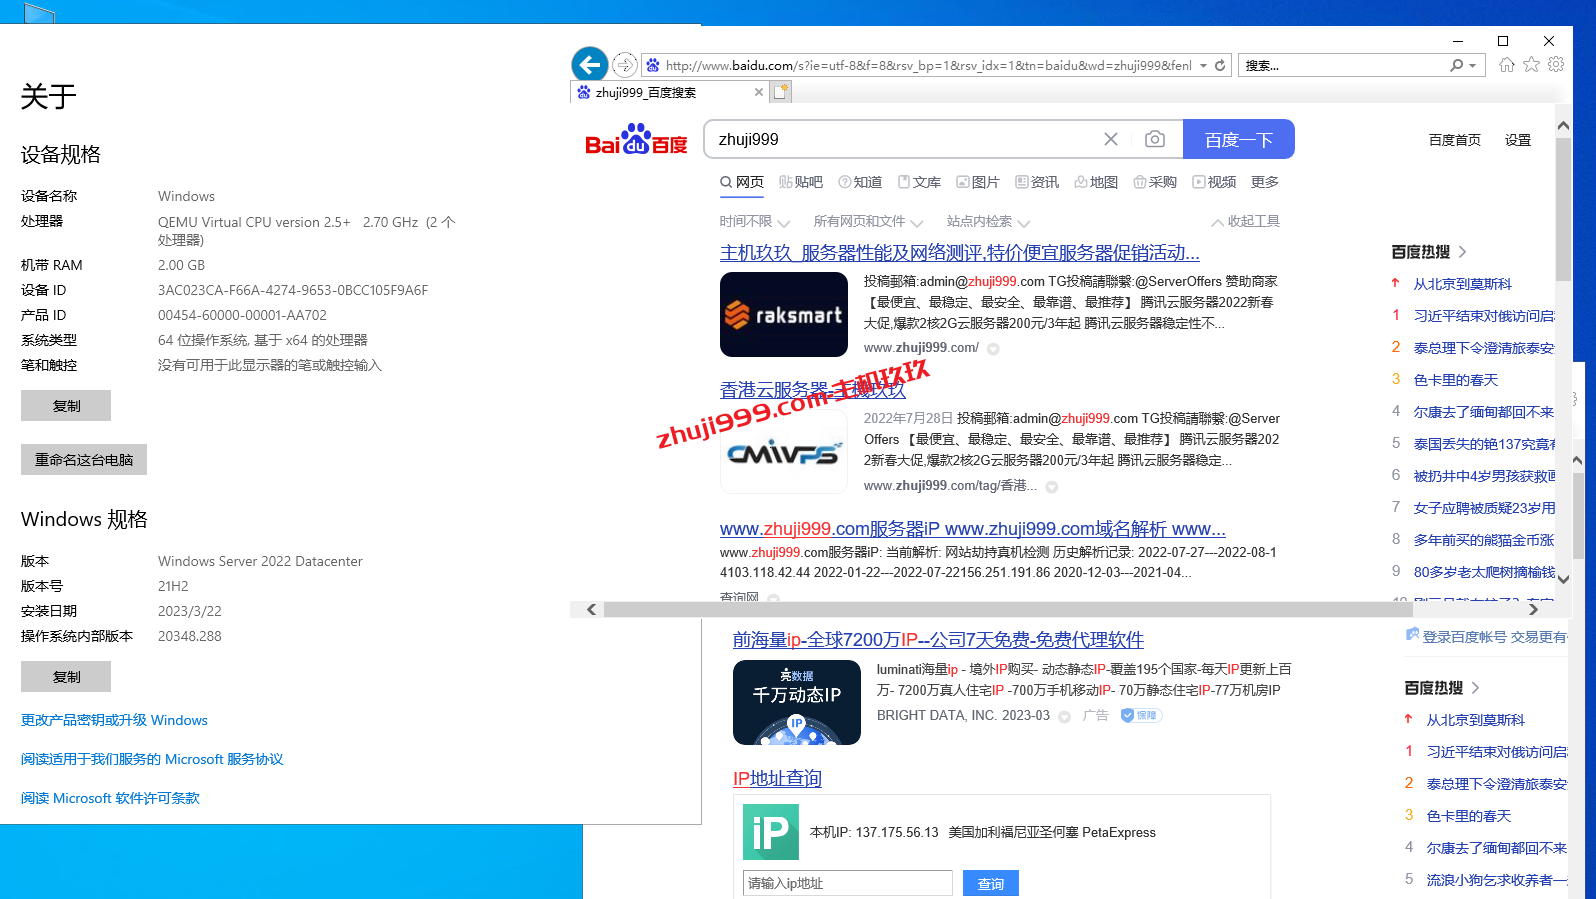This screenshot has width=1596, height=899.
Task: Click the camera image-search icon
Action: (x=1155, y=139)
